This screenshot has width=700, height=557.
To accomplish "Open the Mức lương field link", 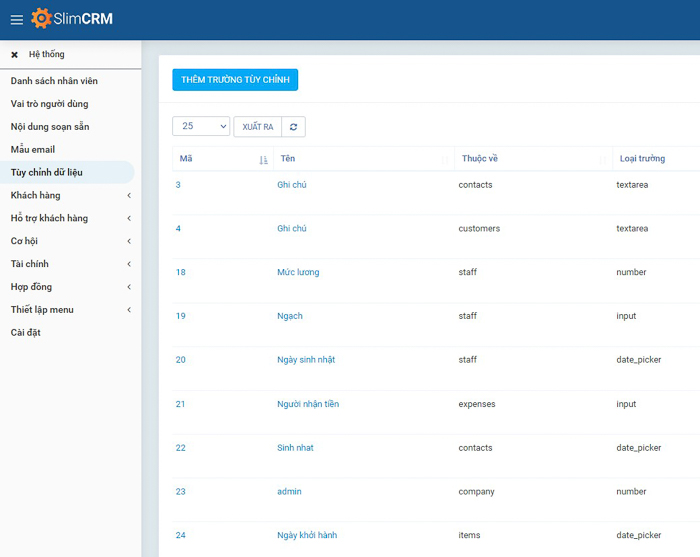I will 298,272.
